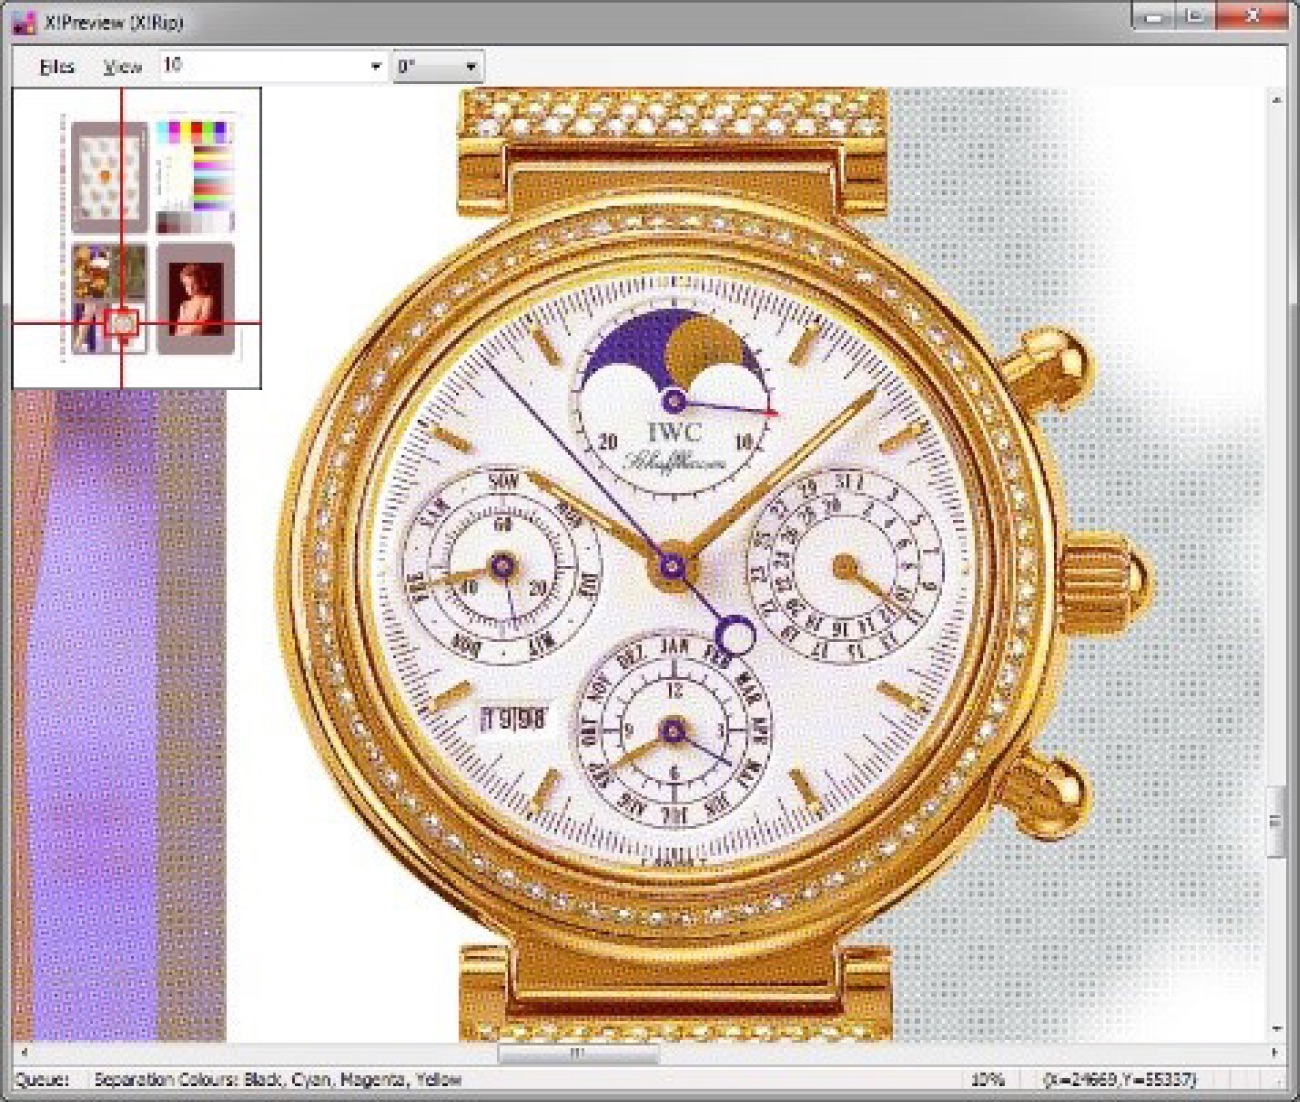This screenshot has height=1102, width=1300.
Task: Click the vertical scrollbar down arrow
Action: [x=1276, y=1028]
